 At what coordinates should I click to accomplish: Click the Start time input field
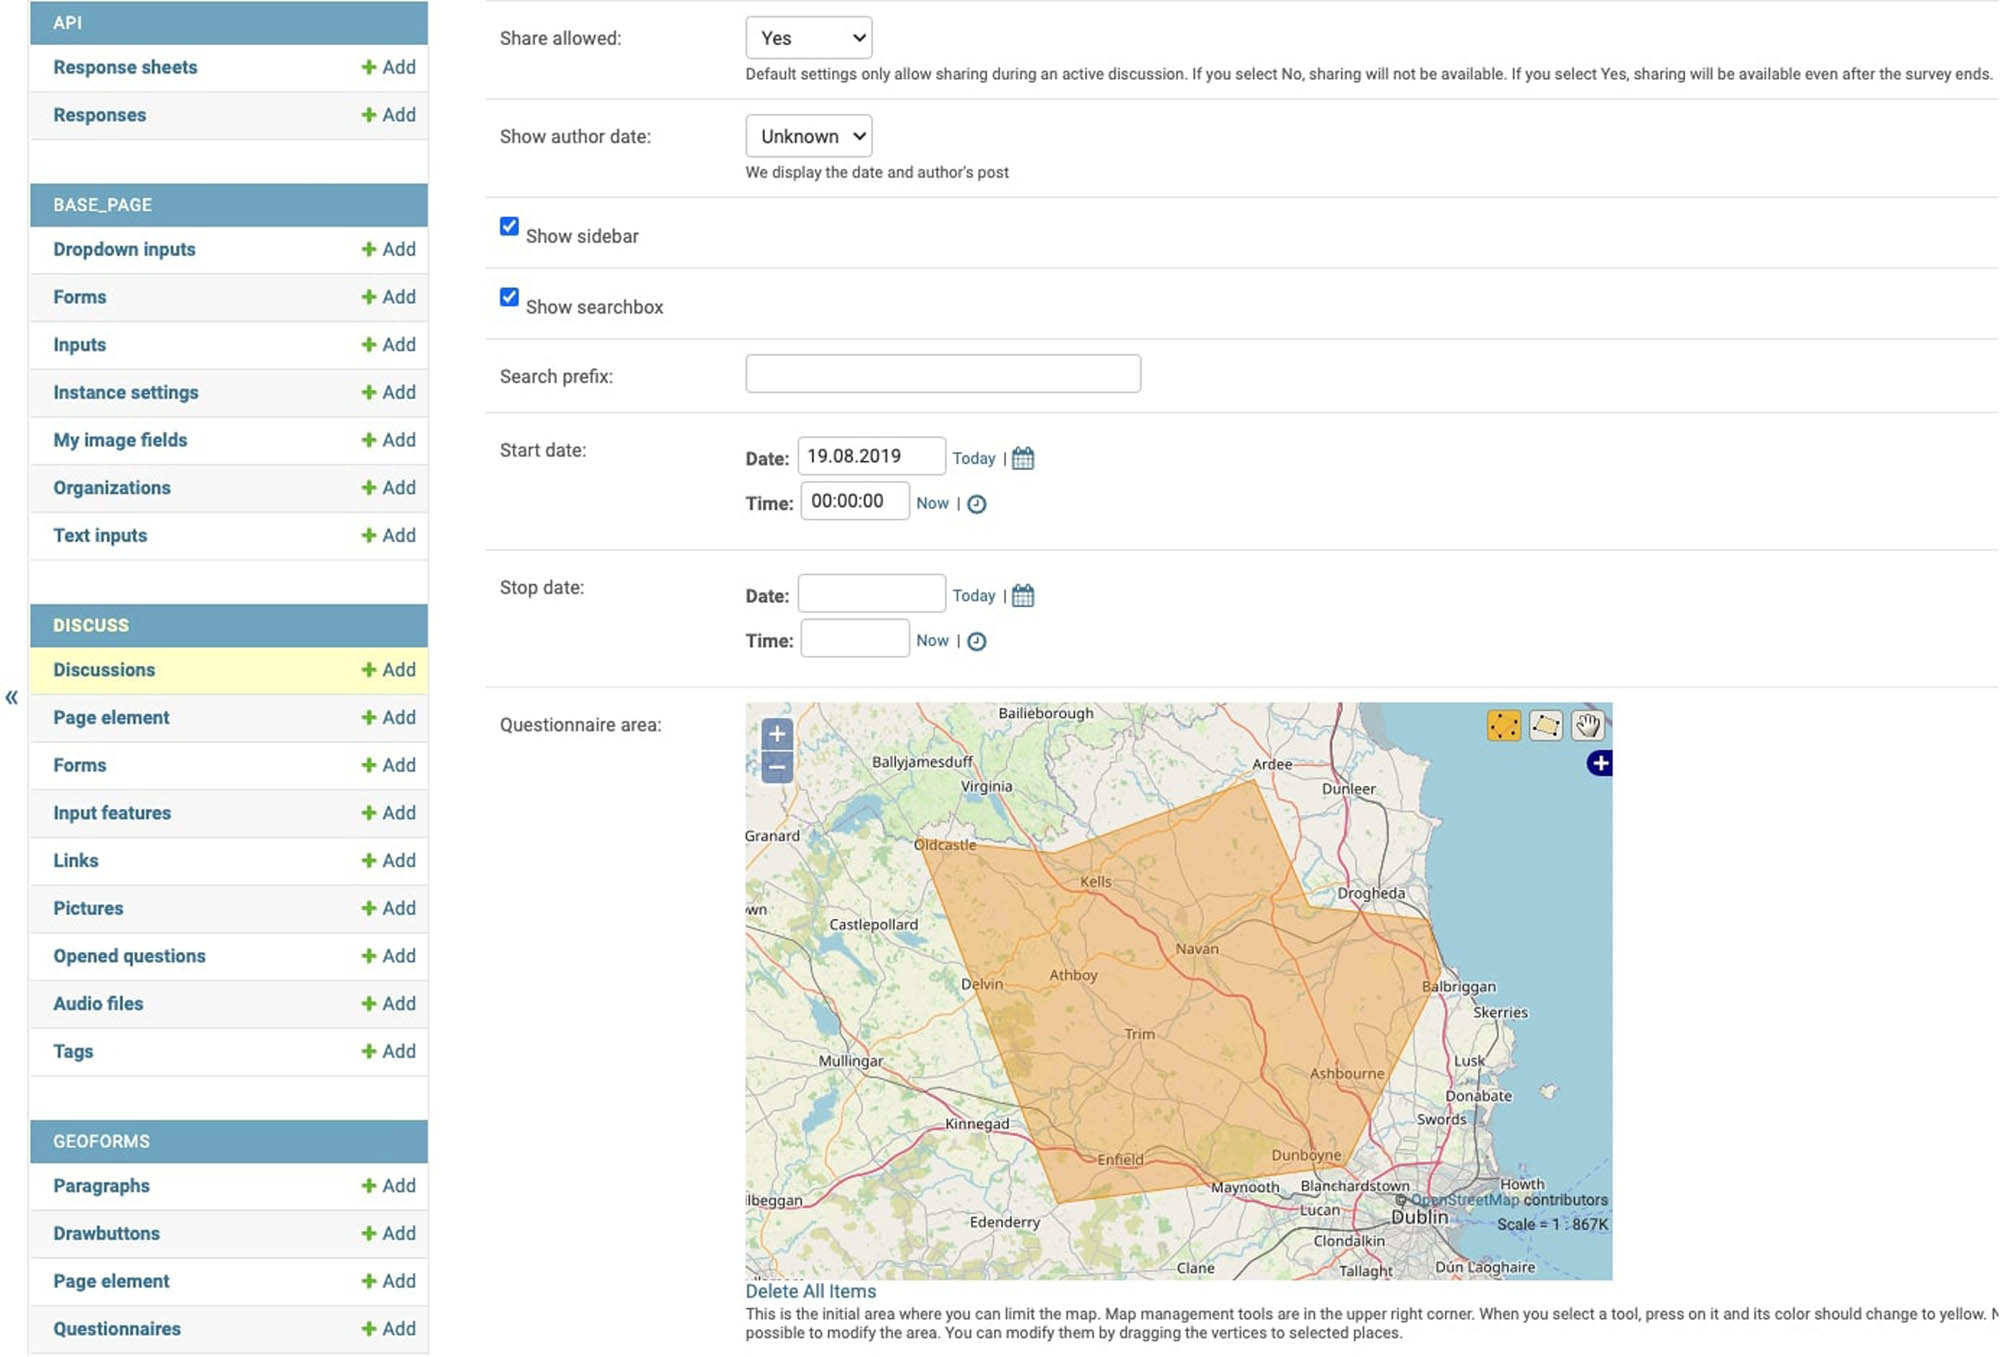855,501
